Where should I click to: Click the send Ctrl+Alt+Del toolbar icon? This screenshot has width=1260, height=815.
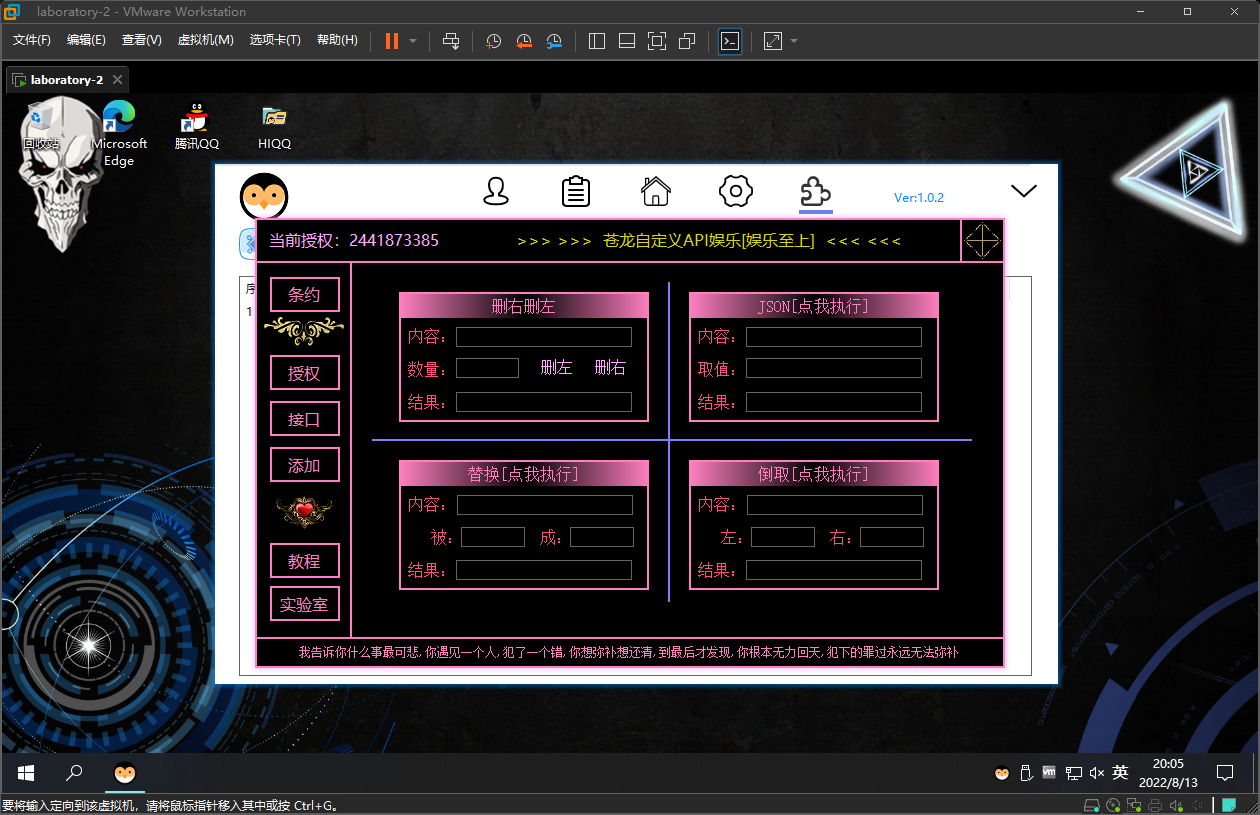point(451,41)
